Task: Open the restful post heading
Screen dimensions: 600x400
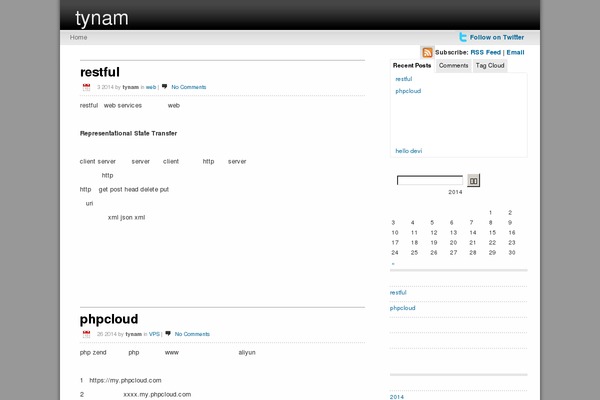Action: point(100,72)
